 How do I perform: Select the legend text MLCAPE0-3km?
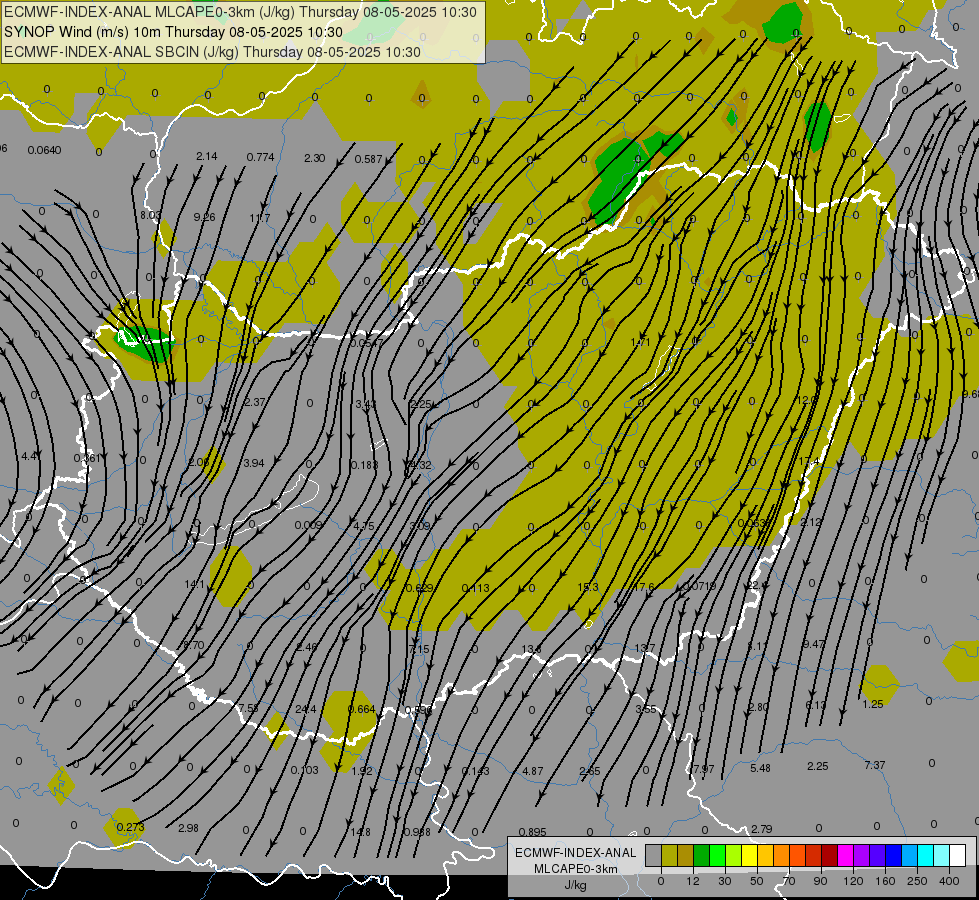click(575, 869)
